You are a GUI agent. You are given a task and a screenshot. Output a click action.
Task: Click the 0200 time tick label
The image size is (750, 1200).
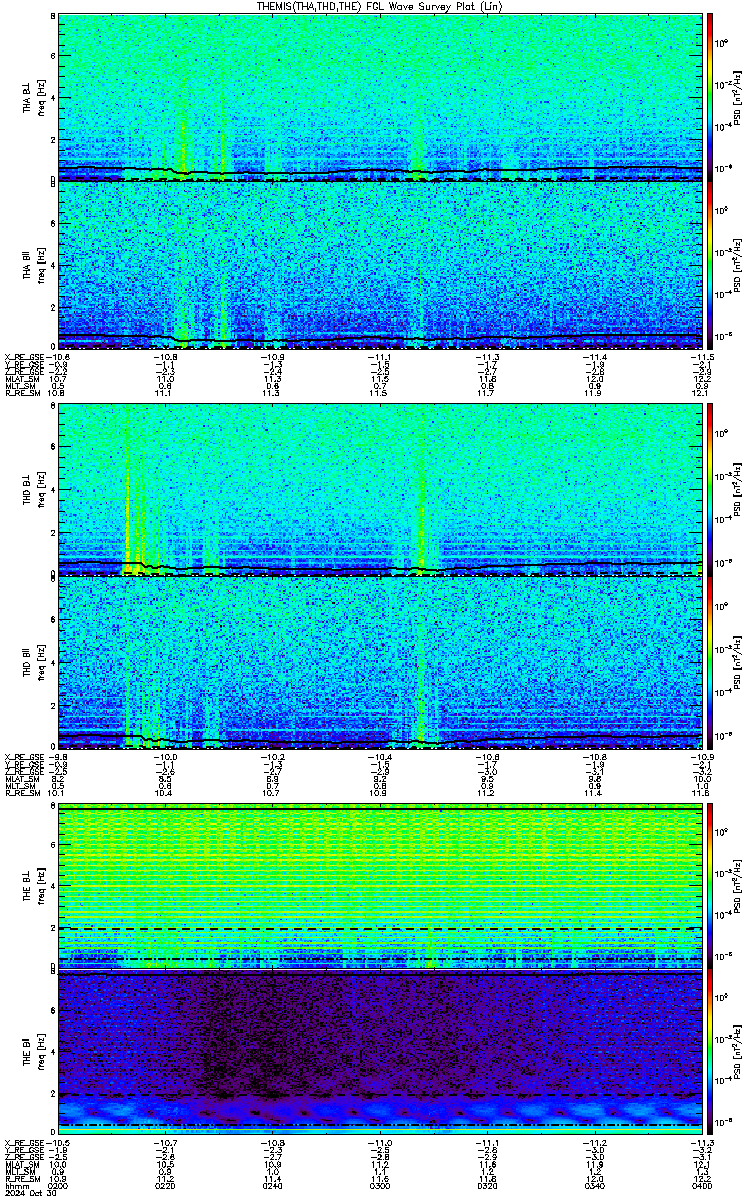[x=59, y=1185]
